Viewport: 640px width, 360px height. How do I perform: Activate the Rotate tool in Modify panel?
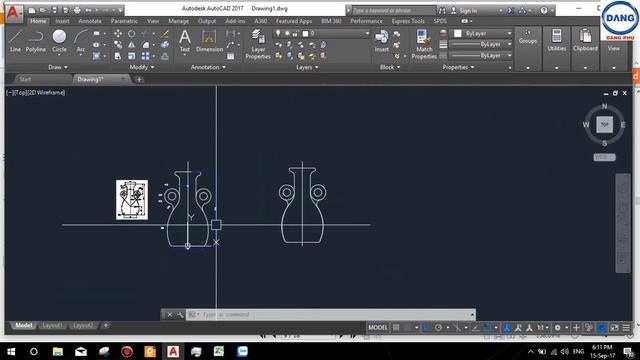tap(131, 33)
